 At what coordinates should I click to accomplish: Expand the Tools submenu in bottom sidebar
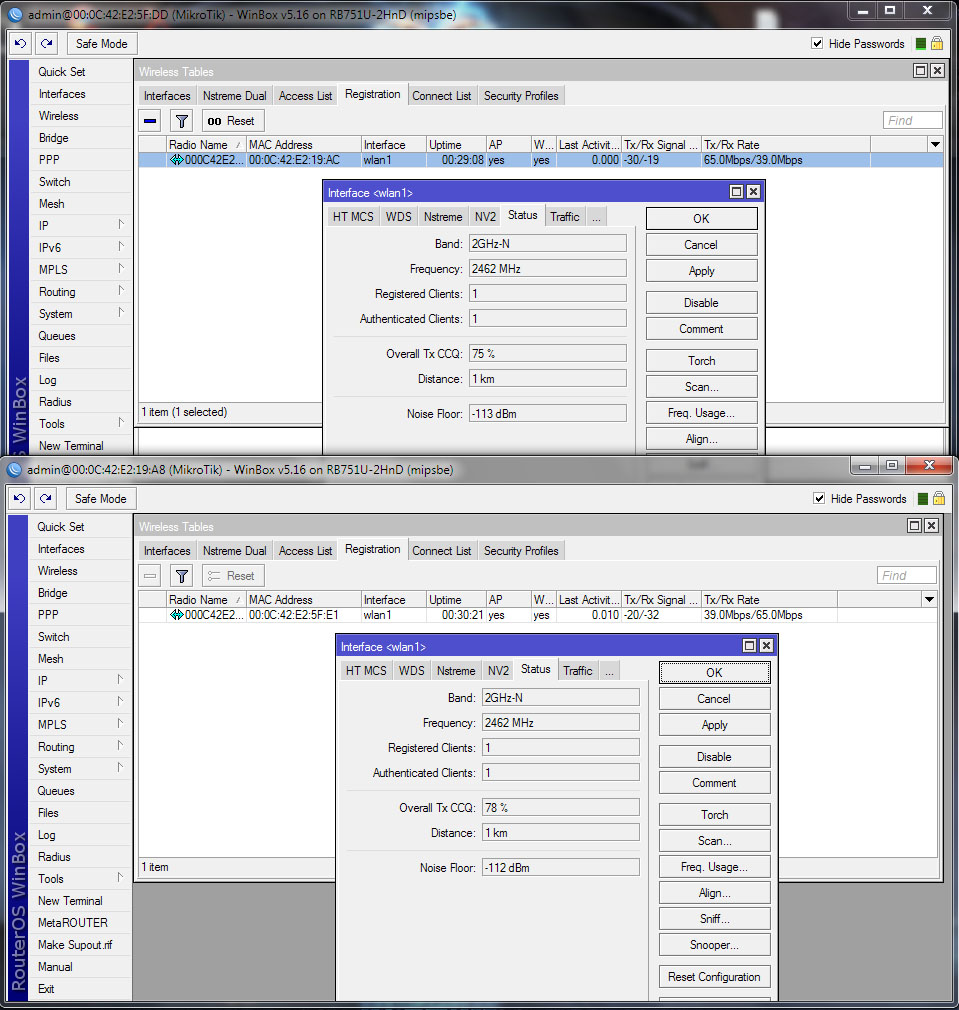point(120,878)
